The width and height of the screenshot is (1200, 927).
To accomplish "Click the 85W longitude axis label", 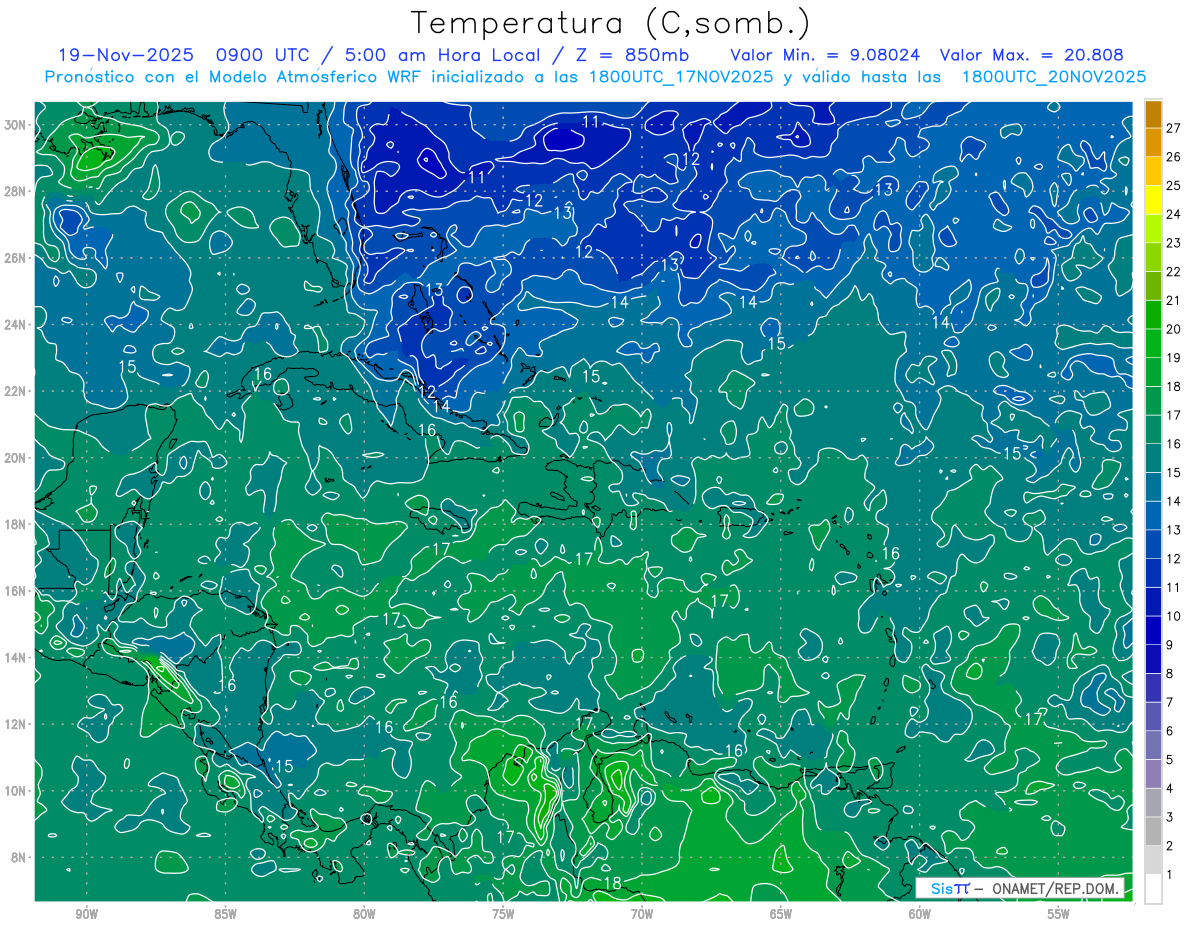I will tap(225, 914).
